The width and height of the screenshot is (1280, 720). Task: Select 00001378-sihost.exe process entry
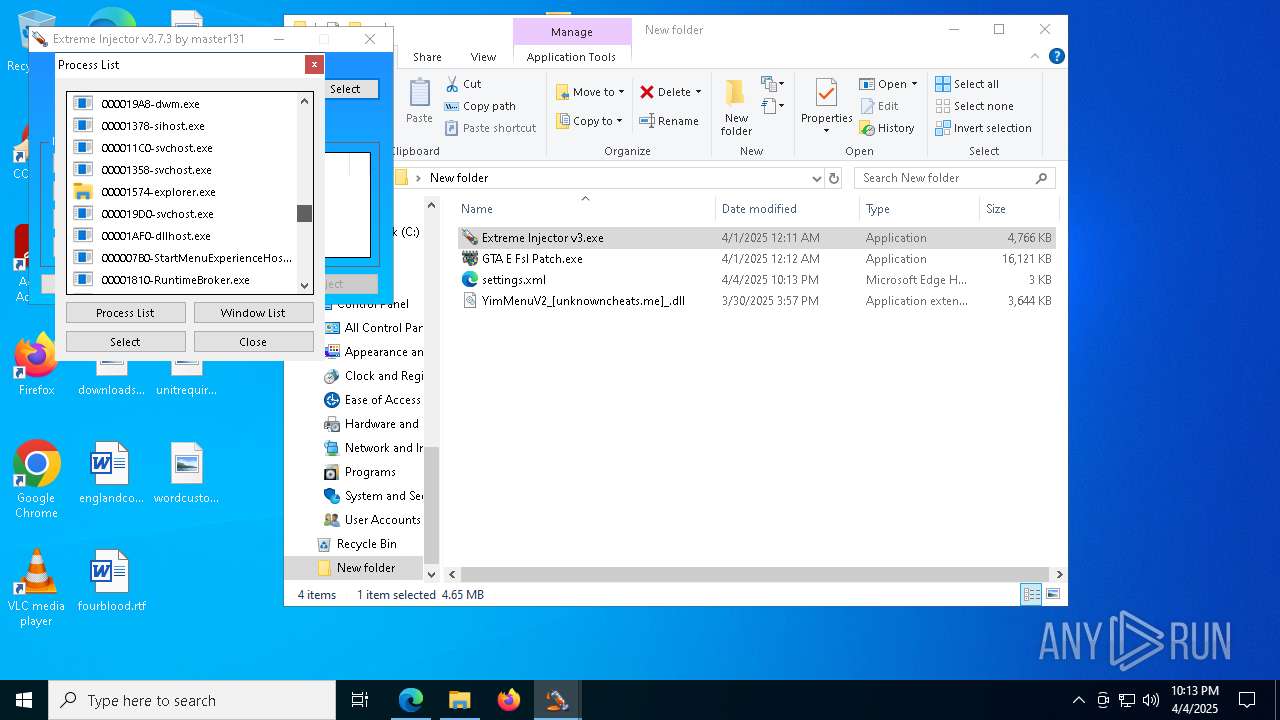tap(153, 126)
